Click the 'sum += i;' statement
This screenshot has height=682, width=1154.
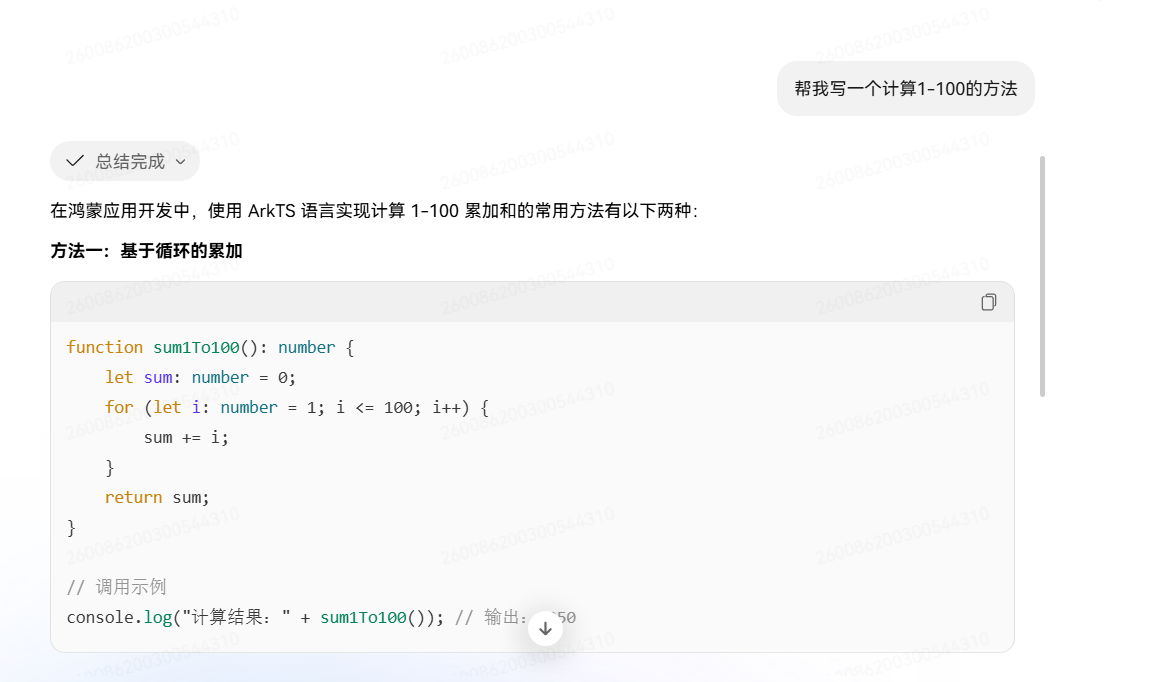[186, 437]
